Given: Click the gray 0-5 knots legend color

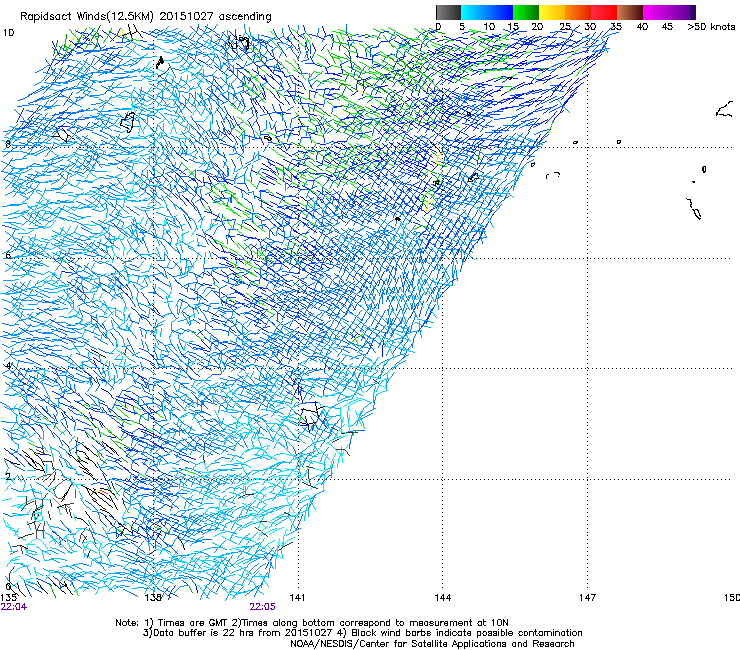Looking at the screenshot, I should (448, 12).
